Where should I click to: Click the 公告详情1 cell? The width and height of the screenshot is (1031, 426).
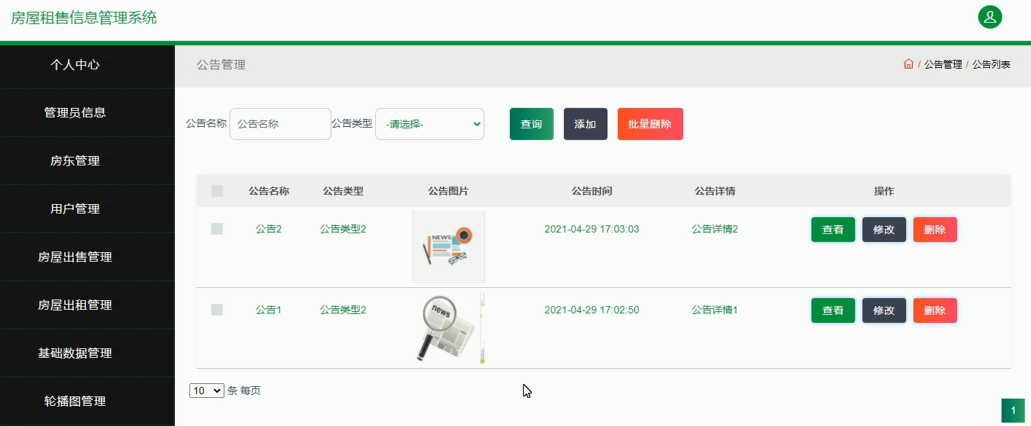pos(715,310)
